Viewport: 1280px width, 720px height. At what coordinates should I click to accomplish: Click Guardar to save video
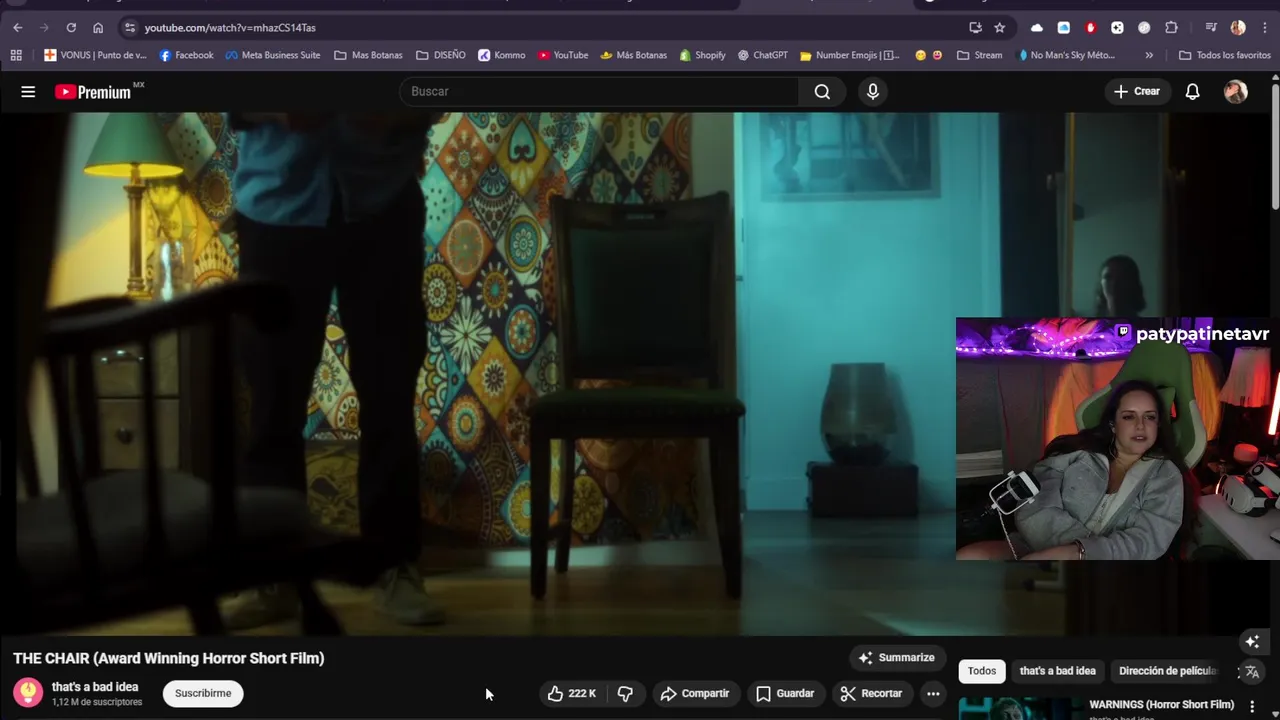coord(785,693)
